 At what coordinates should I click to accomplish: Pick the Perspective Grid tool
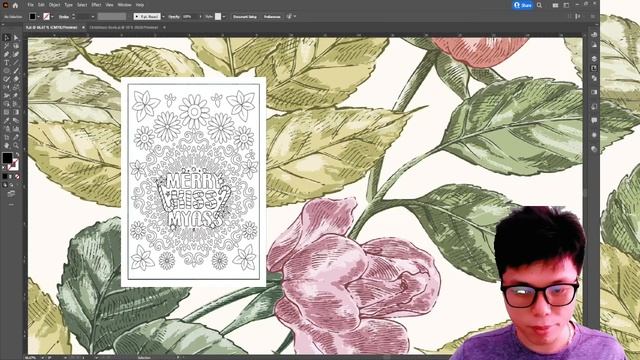(x=16, y=104)
